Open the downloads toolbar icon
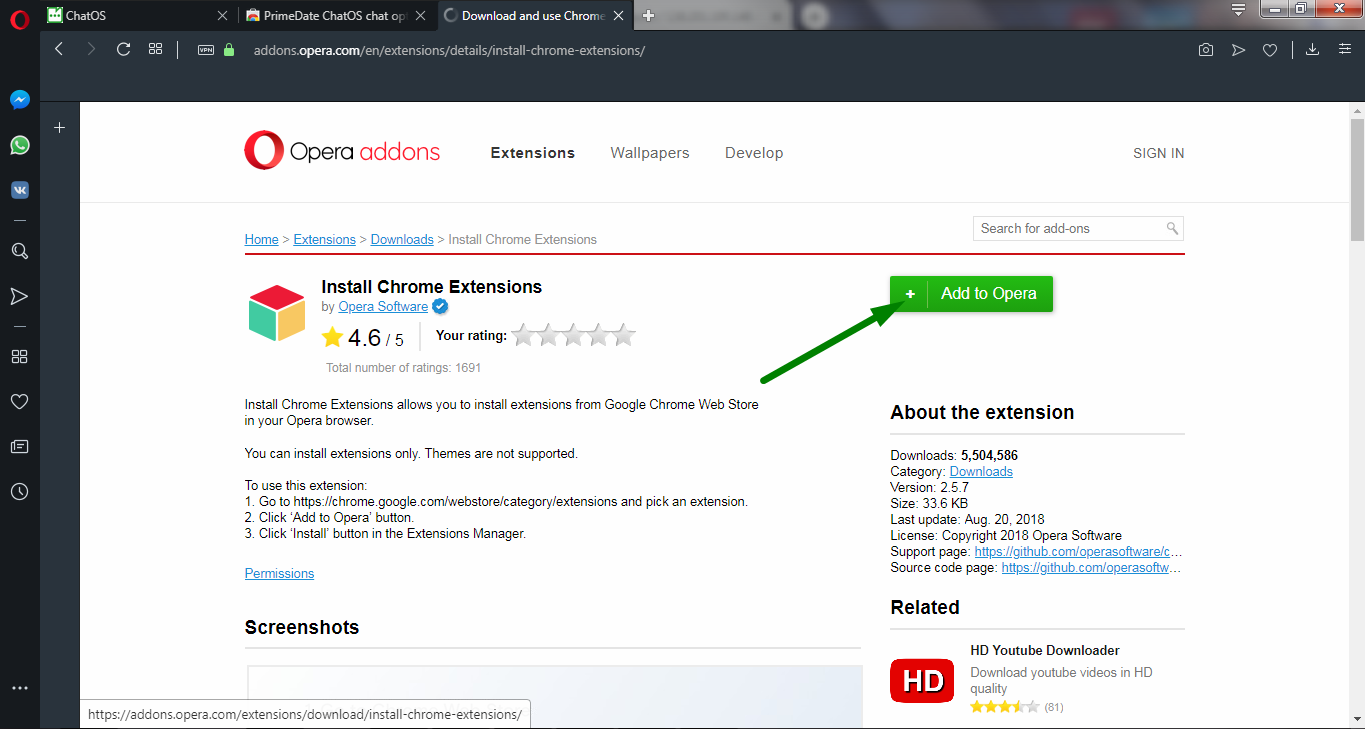This screenshot has width=1365, height=729. click(1312, 50)
